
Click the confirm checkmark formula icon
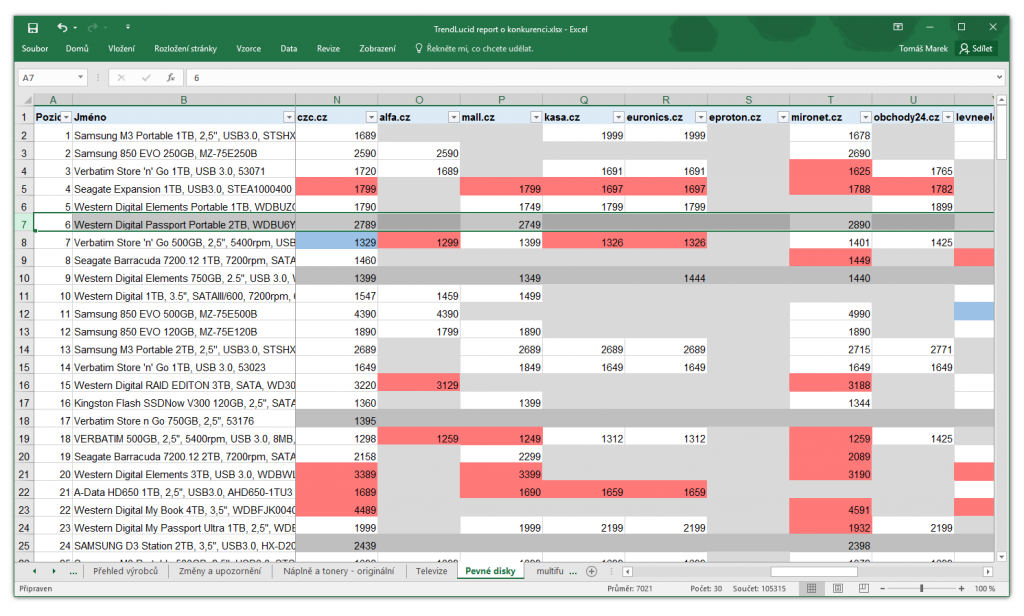[x=146, y=77]
